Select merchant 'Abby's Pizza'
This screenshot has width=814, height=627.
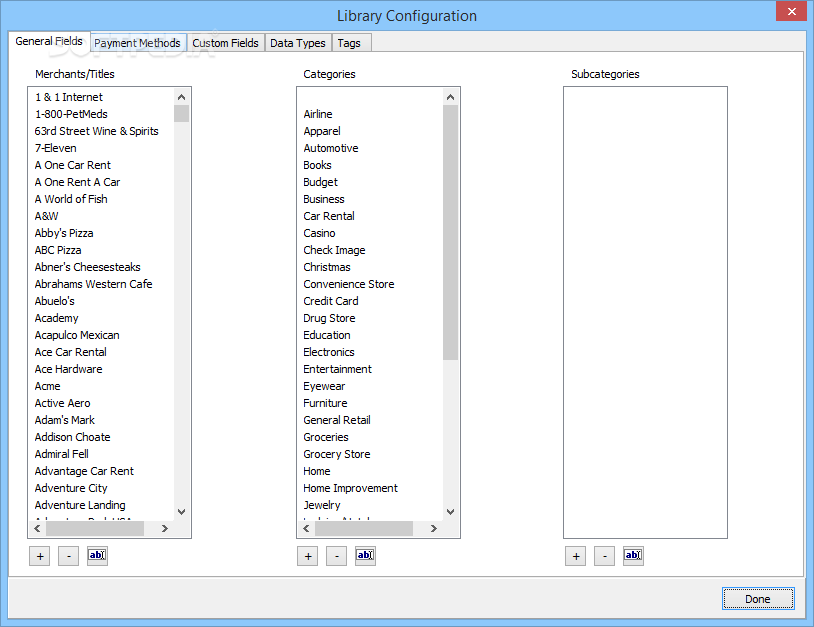64,233
